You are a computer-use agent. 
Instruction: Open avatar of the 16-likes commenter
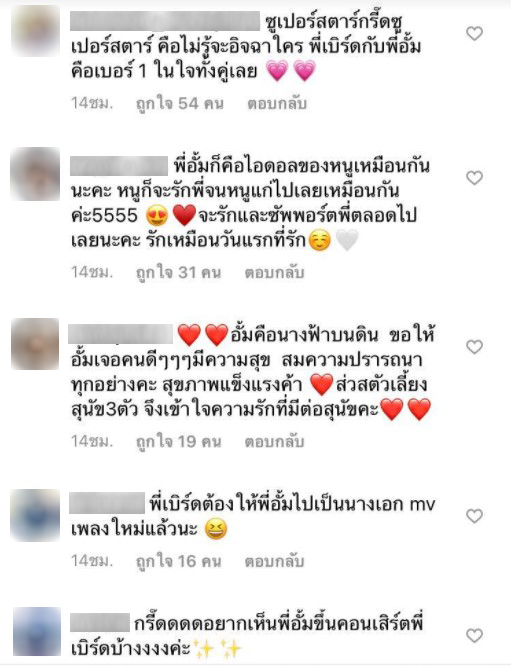[35, 515]
